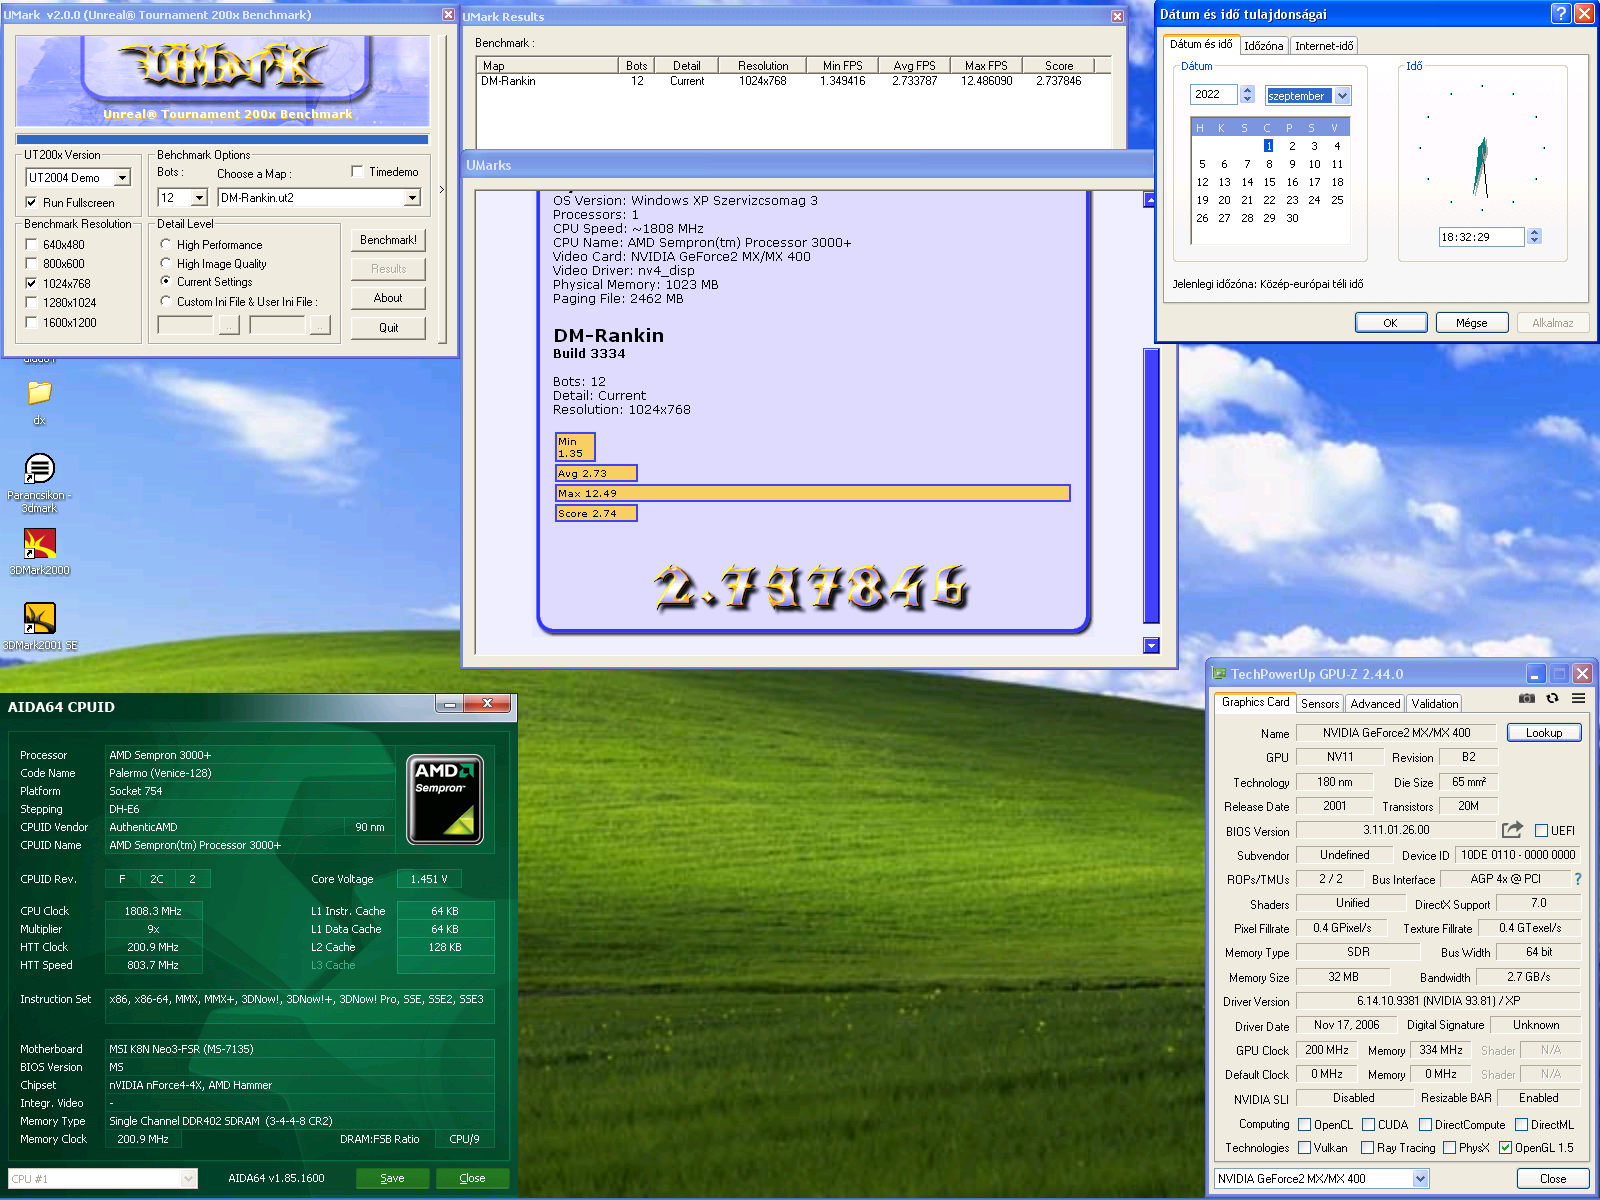Click the Bus Interface question mark in GPU-Z

pyautogui.click(x=1578, y=879)
